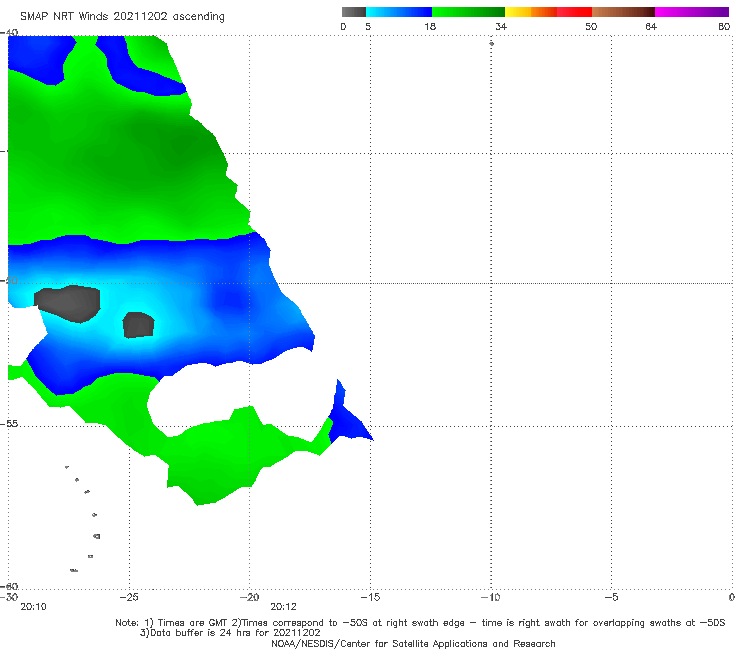Click the color bar label '64'
The width and height of the screenshot is (740, 650).
tap(651, 26)
